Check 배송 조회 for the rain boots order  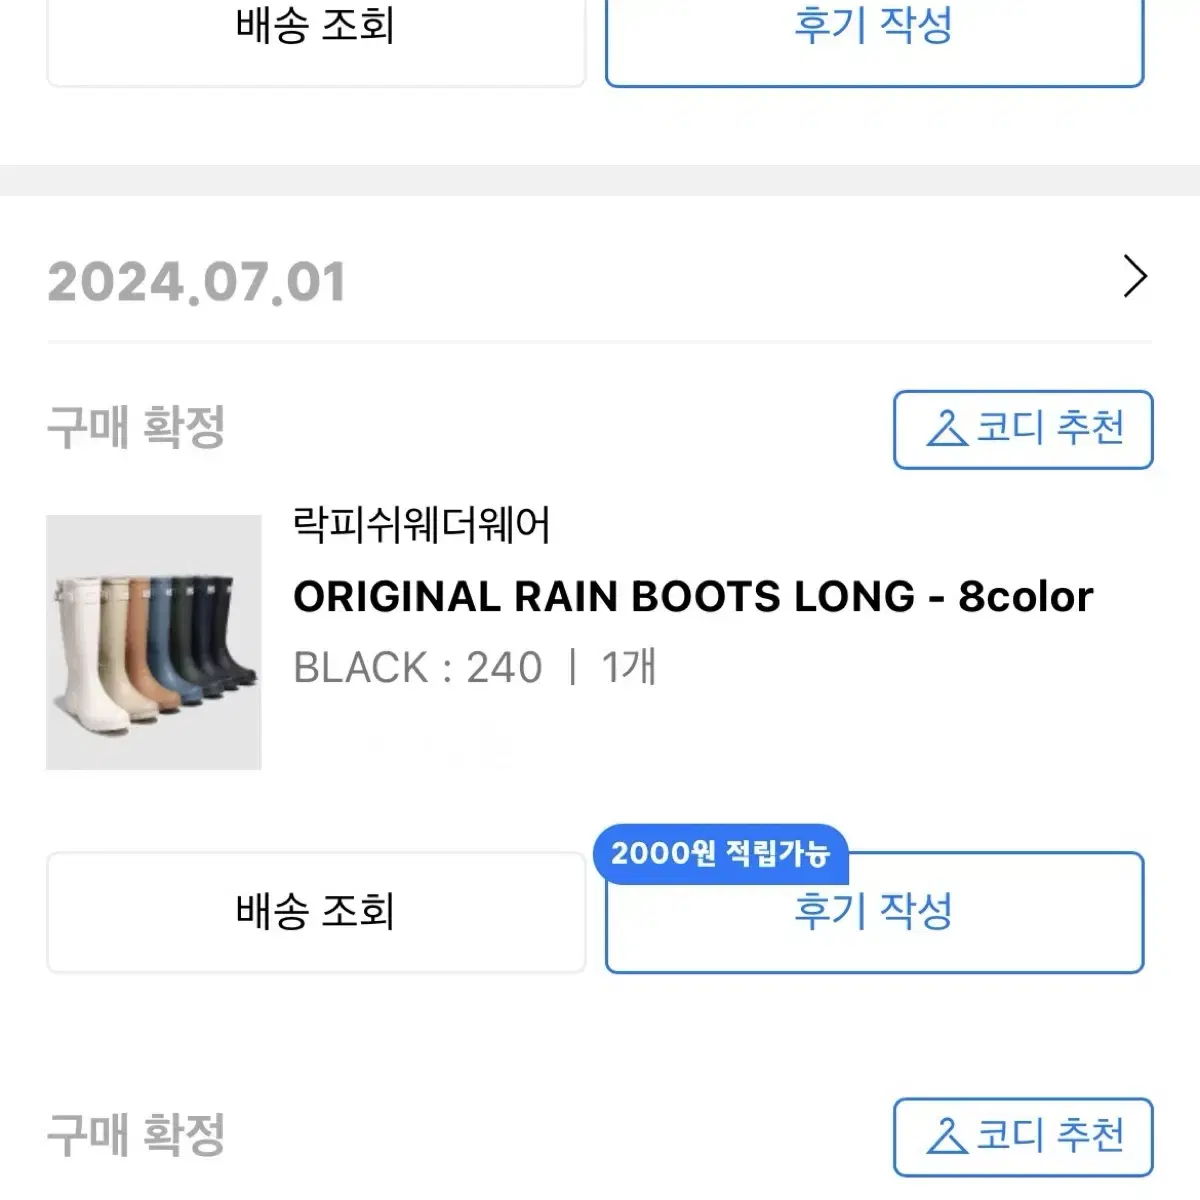click(x=316, y=912)
